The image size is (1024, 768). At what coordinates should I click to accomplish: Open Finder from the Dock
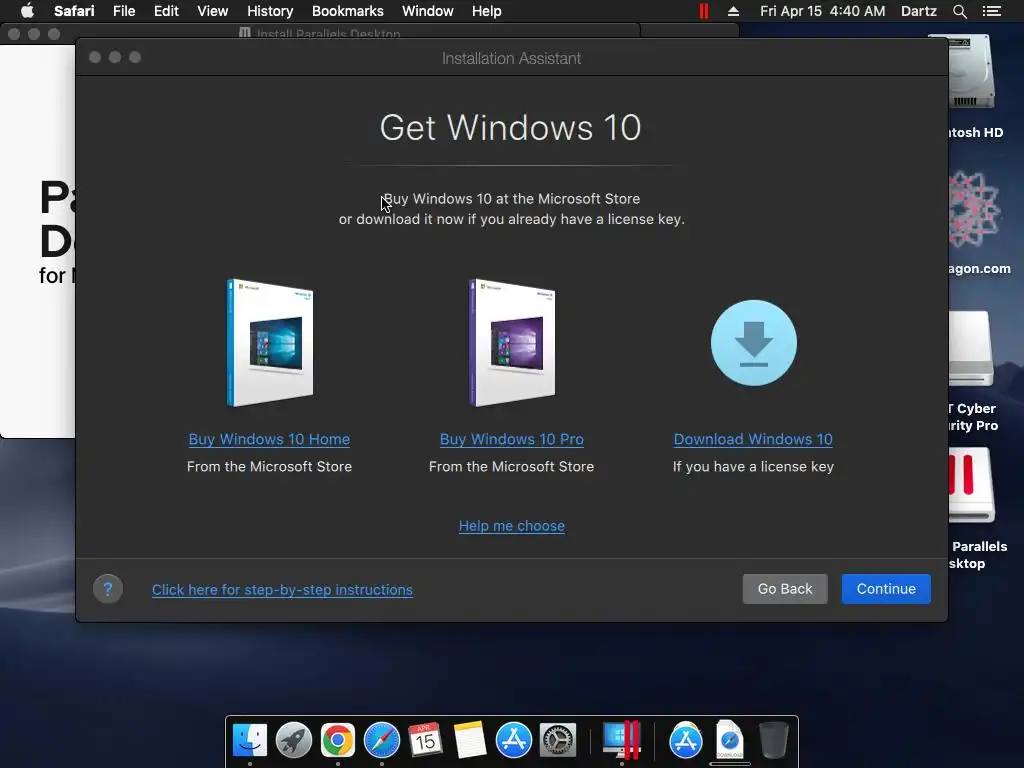pyautogui.click(x=250, y=740)
